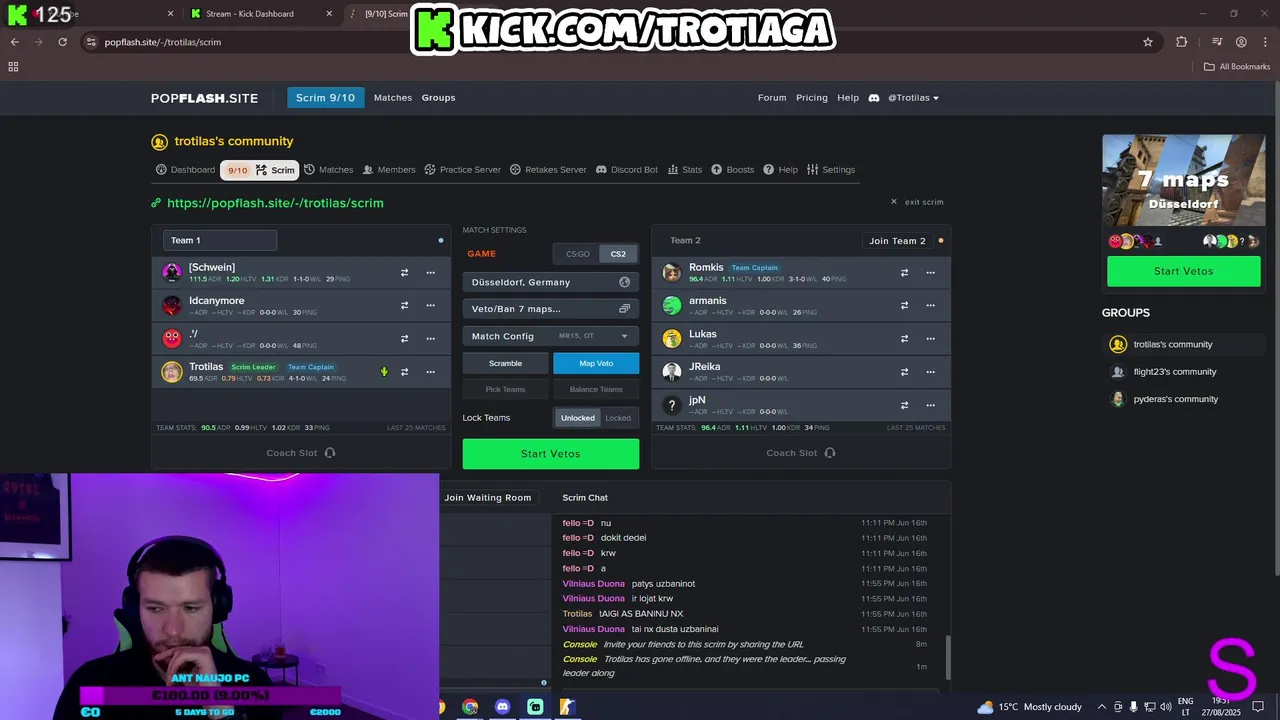Open Lukas's three-dot options menu
This screenshot has height=720, width=1280.
(x=930, y=338)
